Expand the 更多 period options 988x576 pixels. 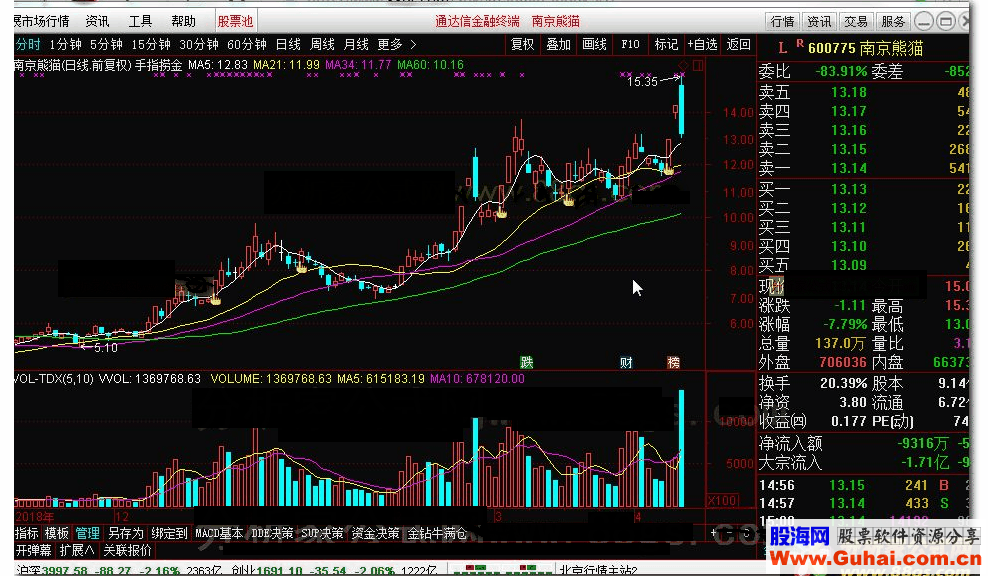click(x=396, y=45)
